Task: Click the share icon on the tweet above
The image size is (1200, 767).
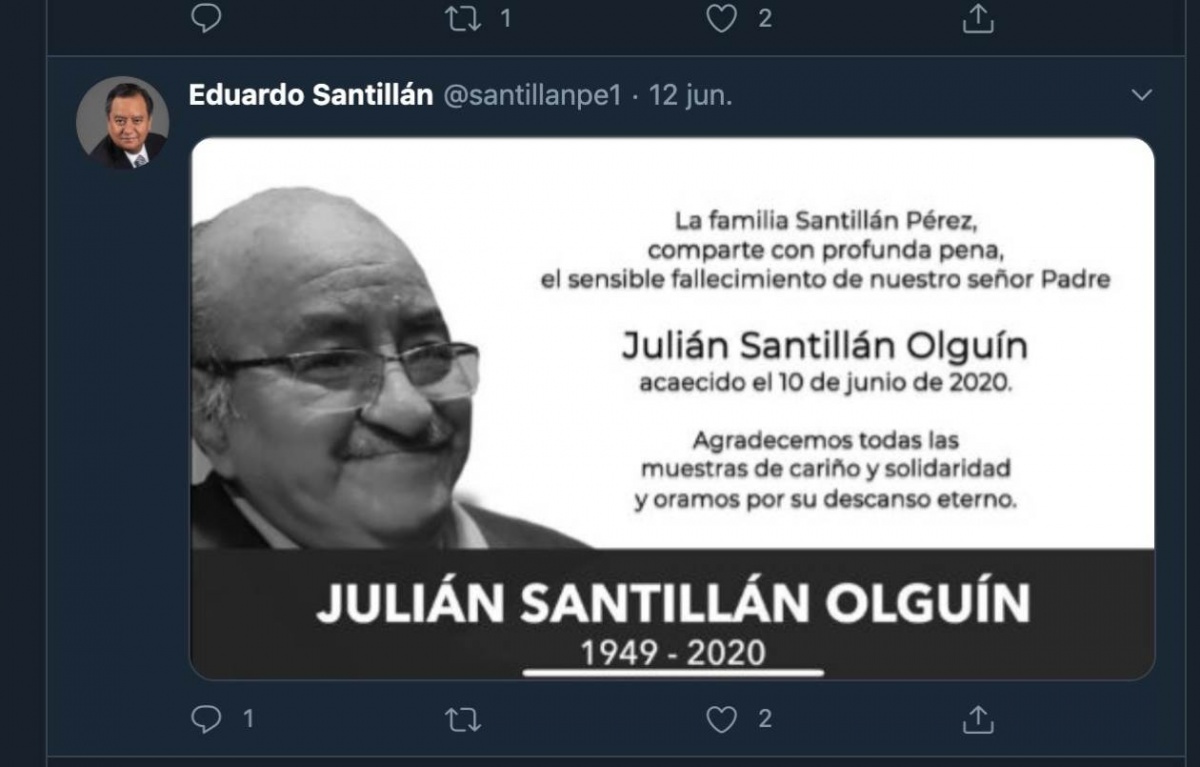Action: (x=978, y=17)
